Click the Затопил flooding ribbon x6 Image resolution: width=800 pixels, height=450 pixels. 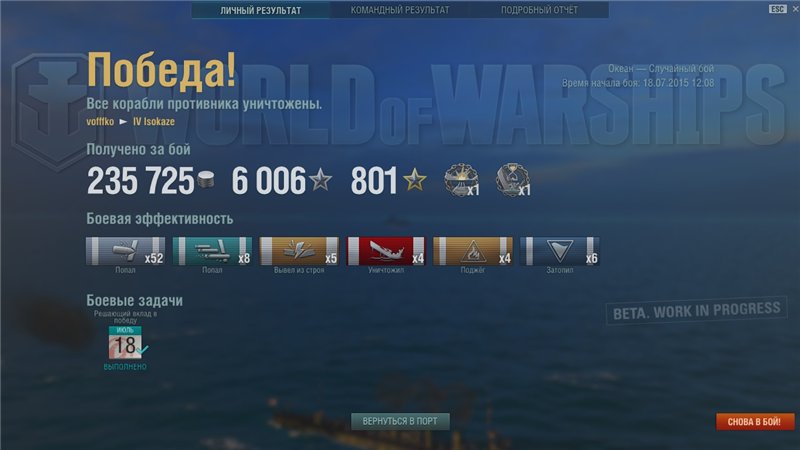point(559,251)
